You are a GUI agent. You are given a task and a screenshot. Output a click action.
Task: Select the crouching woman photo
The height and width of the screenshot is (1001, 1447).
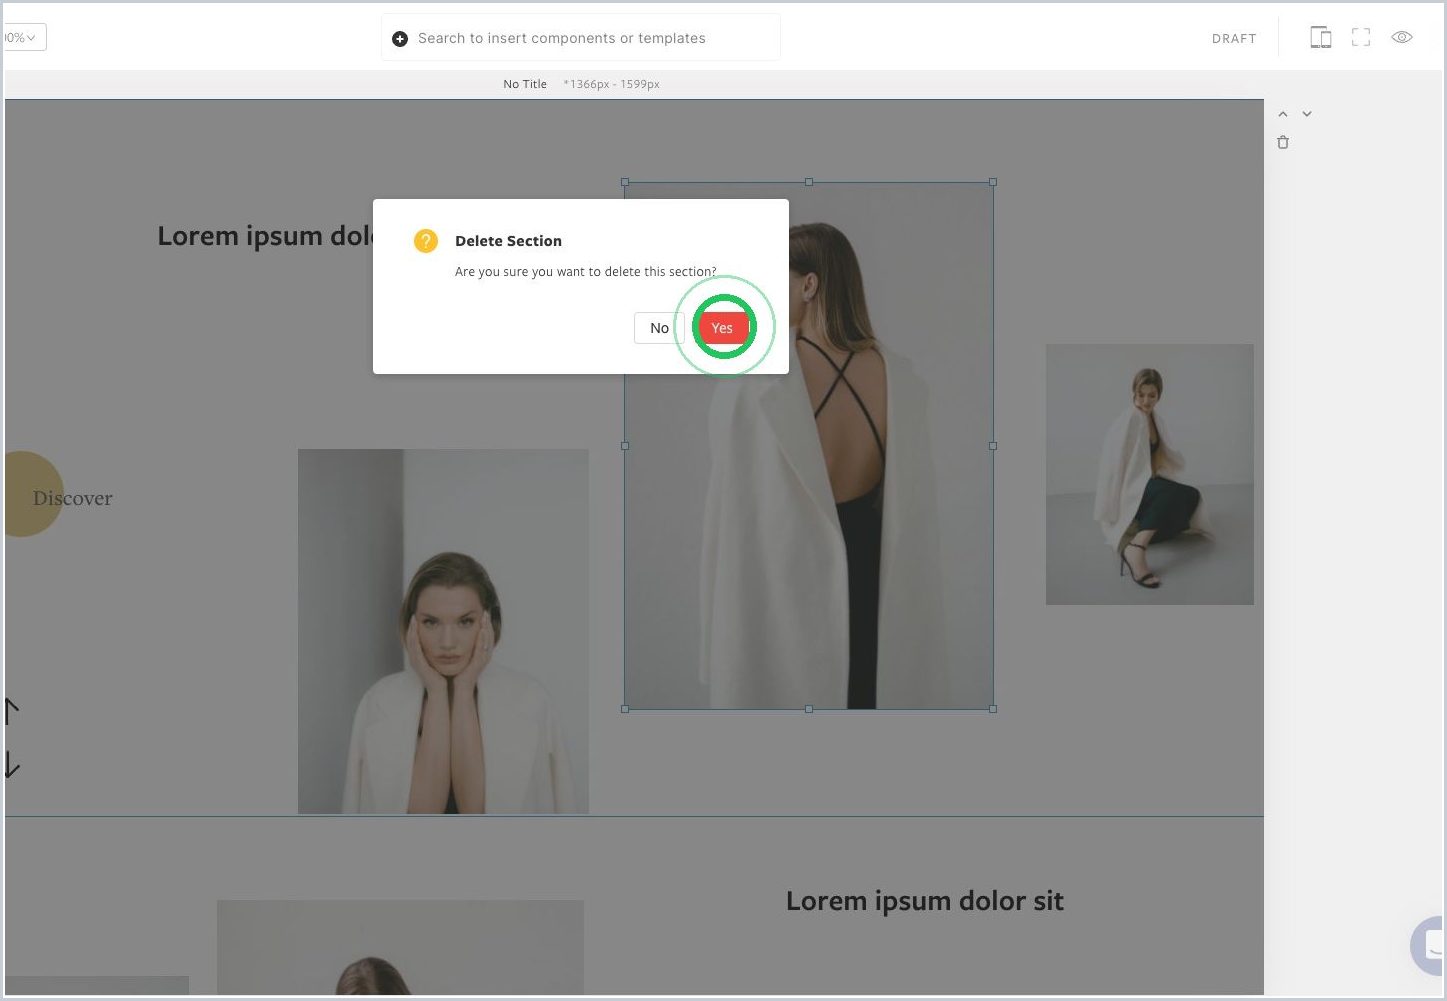coord(1150,474)
